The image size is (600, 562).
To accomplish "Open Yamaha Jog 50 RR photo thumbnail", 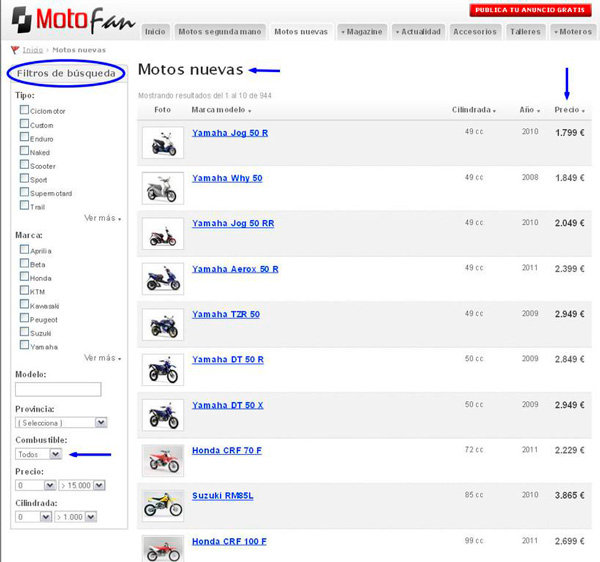I will (x=163, y=234).
